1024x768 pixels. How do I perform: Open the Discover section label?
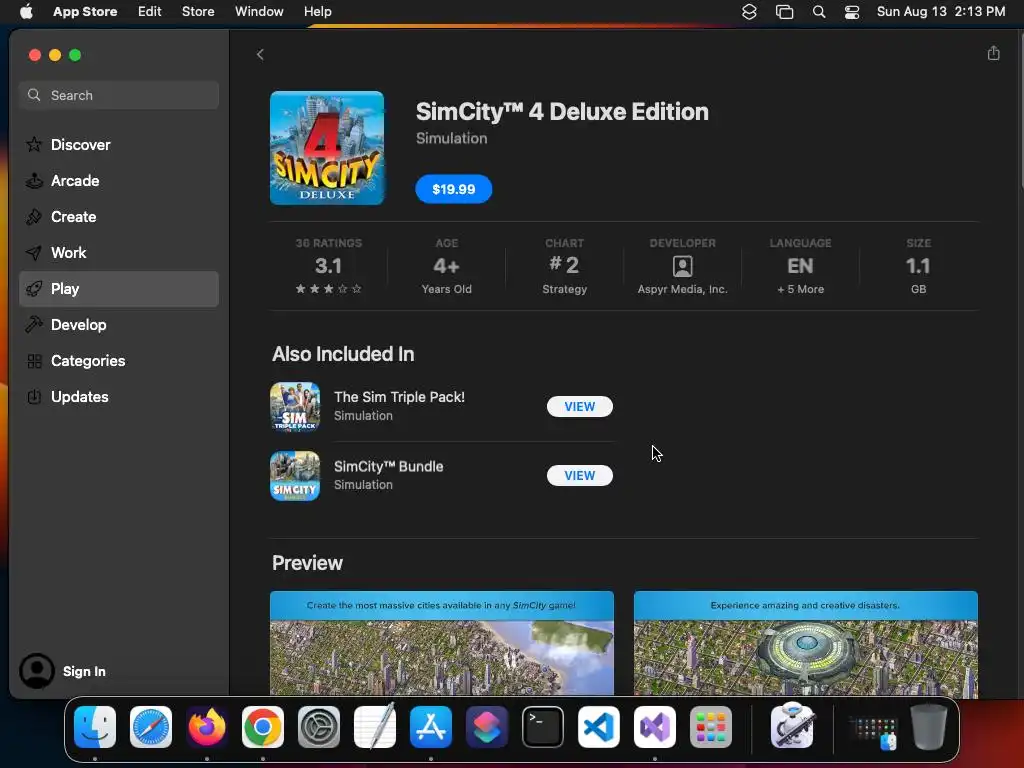pos(81,144)
